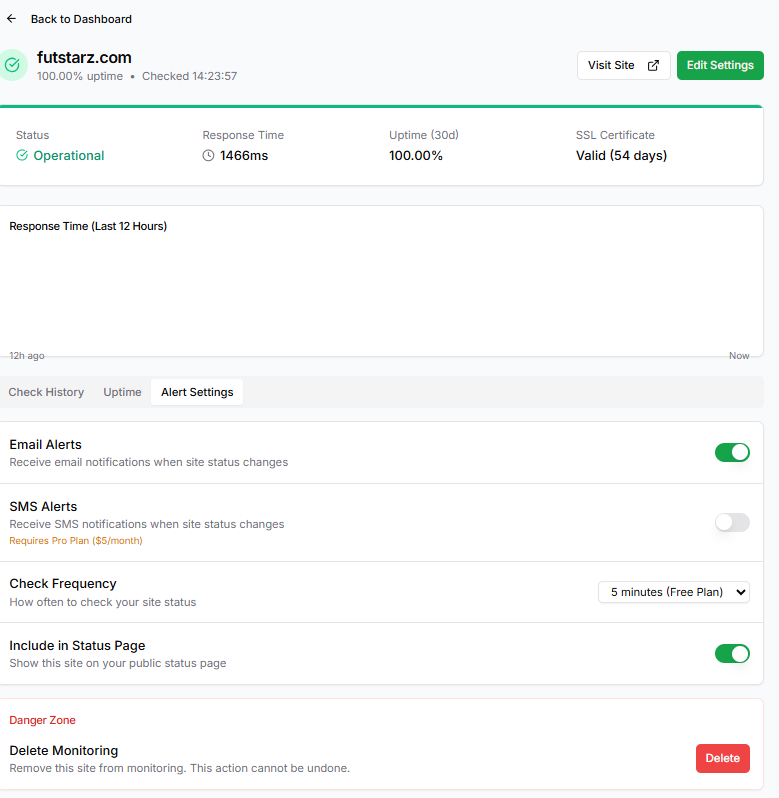Click the "12h ago" chart label
Image resolution: width=779 pixels, height=798 pixels.
27,355
